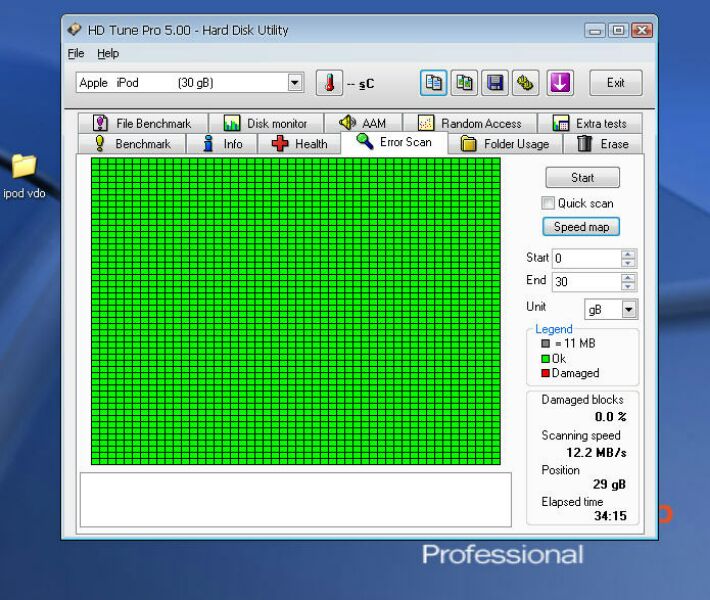Expand the Apple iPod drive dropdown

pos(295,83)
